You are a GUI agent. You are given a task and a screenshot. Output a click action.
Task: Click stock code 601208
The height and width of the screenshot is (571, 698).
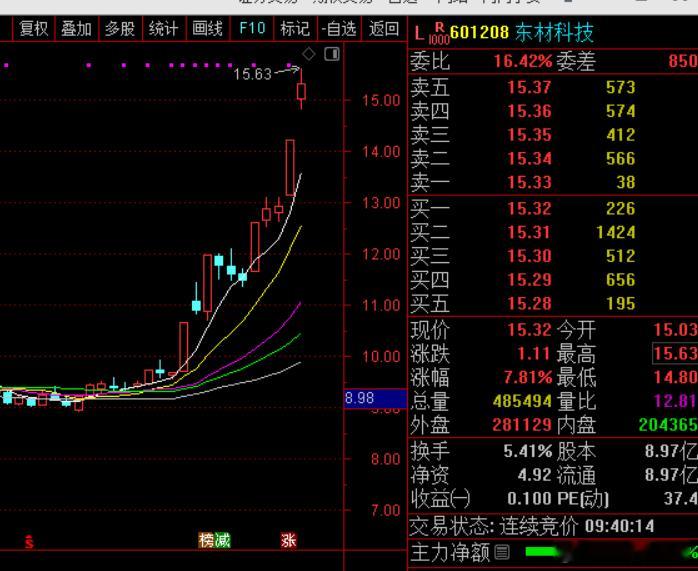pos(479,32)
